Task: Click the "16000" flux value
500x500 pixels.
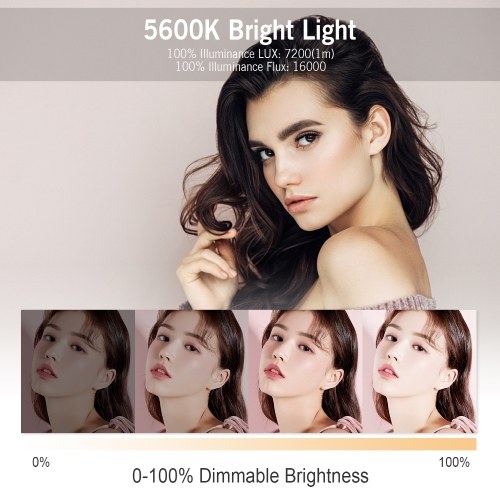Action: point(309,67)
